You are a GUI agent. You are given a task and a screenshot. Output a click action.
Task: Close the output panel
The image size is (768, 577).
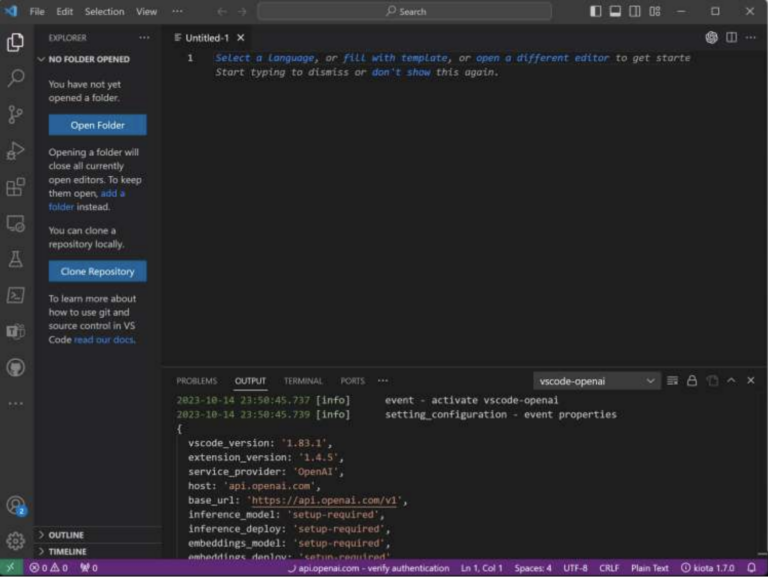click(x=751, y=381)
